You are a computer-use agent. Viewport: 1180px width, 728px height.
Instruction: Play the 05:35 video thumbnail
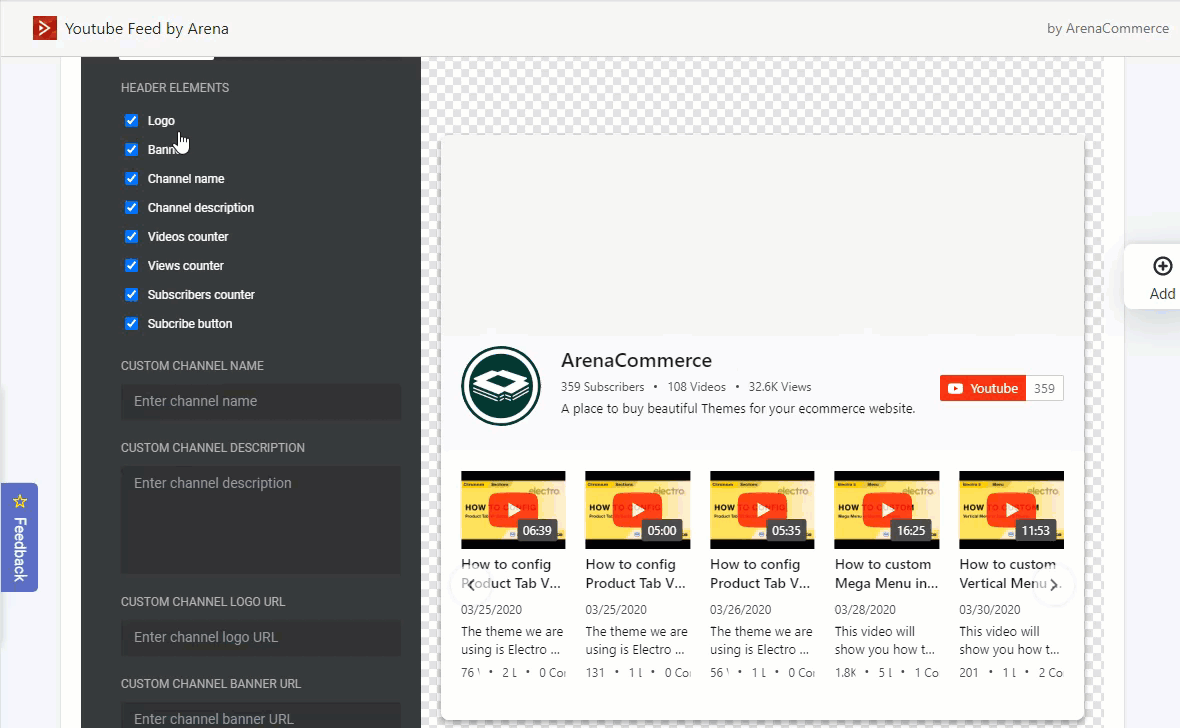(762, 510)
